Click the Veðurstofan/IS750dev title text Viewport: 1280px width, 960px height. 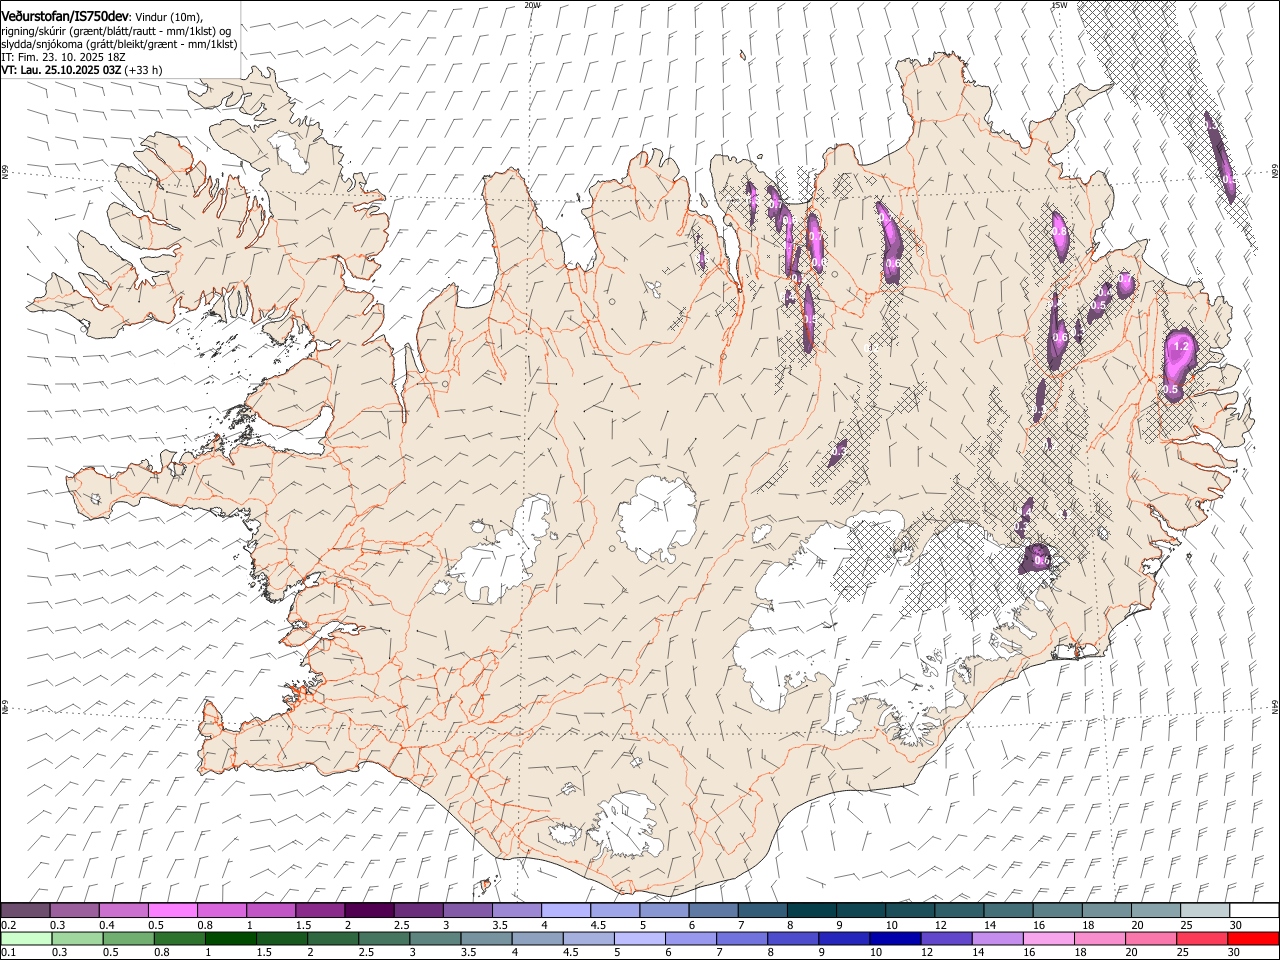click(x=65, y=17)
